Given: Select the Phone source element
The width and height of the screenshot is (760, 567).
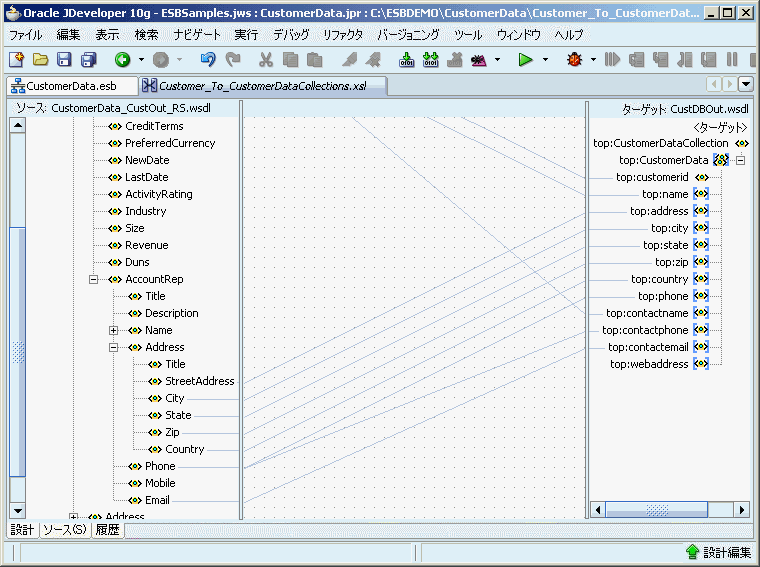Looking at the screenshot, I should point(160,466).
